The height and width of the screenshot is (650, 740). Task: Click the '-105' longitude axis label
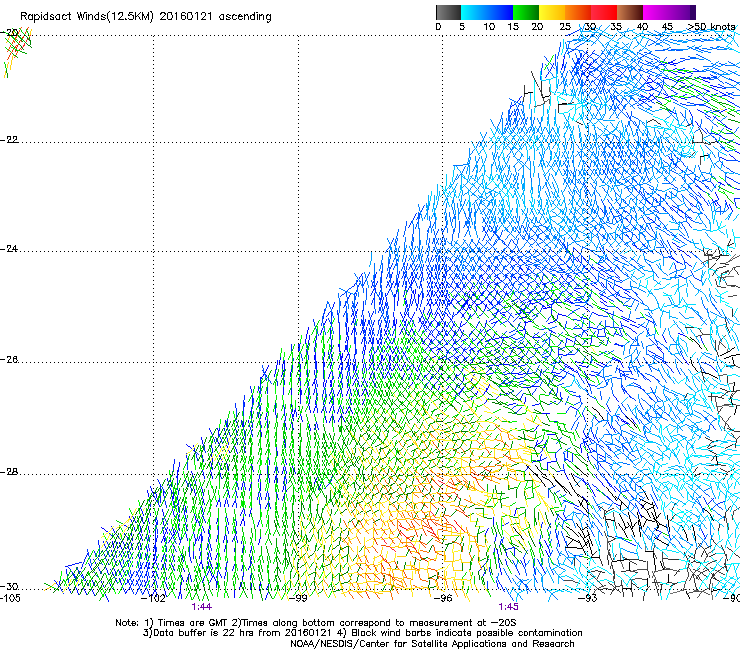click(10, 598)
